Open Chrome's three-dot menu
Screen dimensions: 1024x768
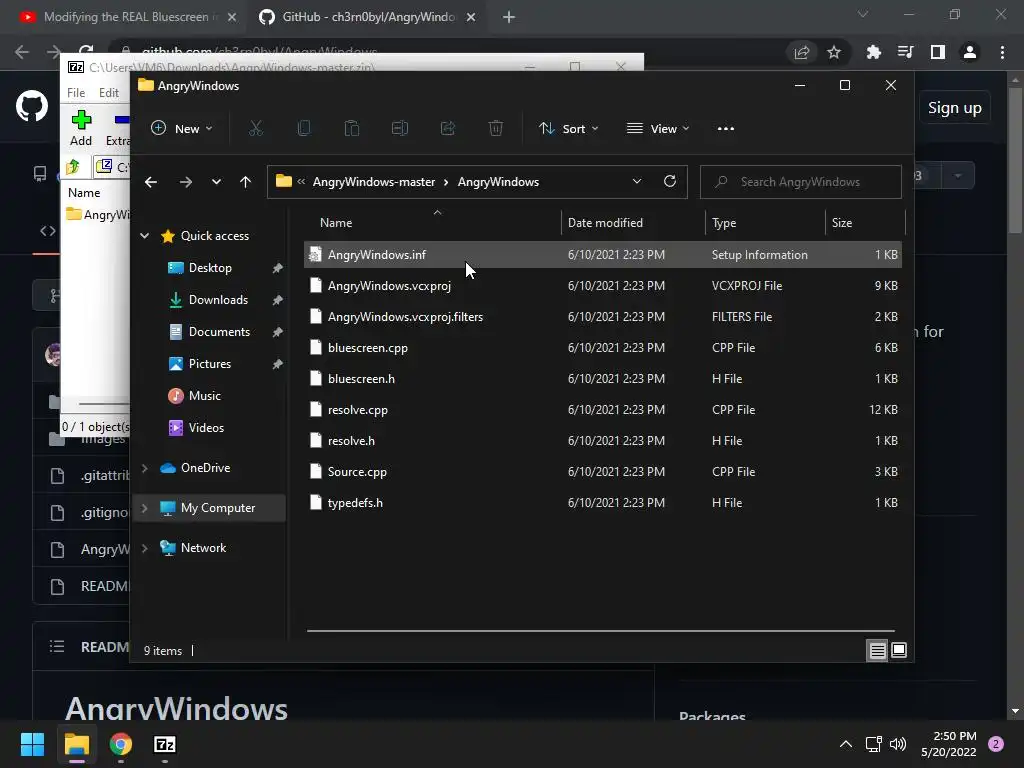(x=1002, y=52)
